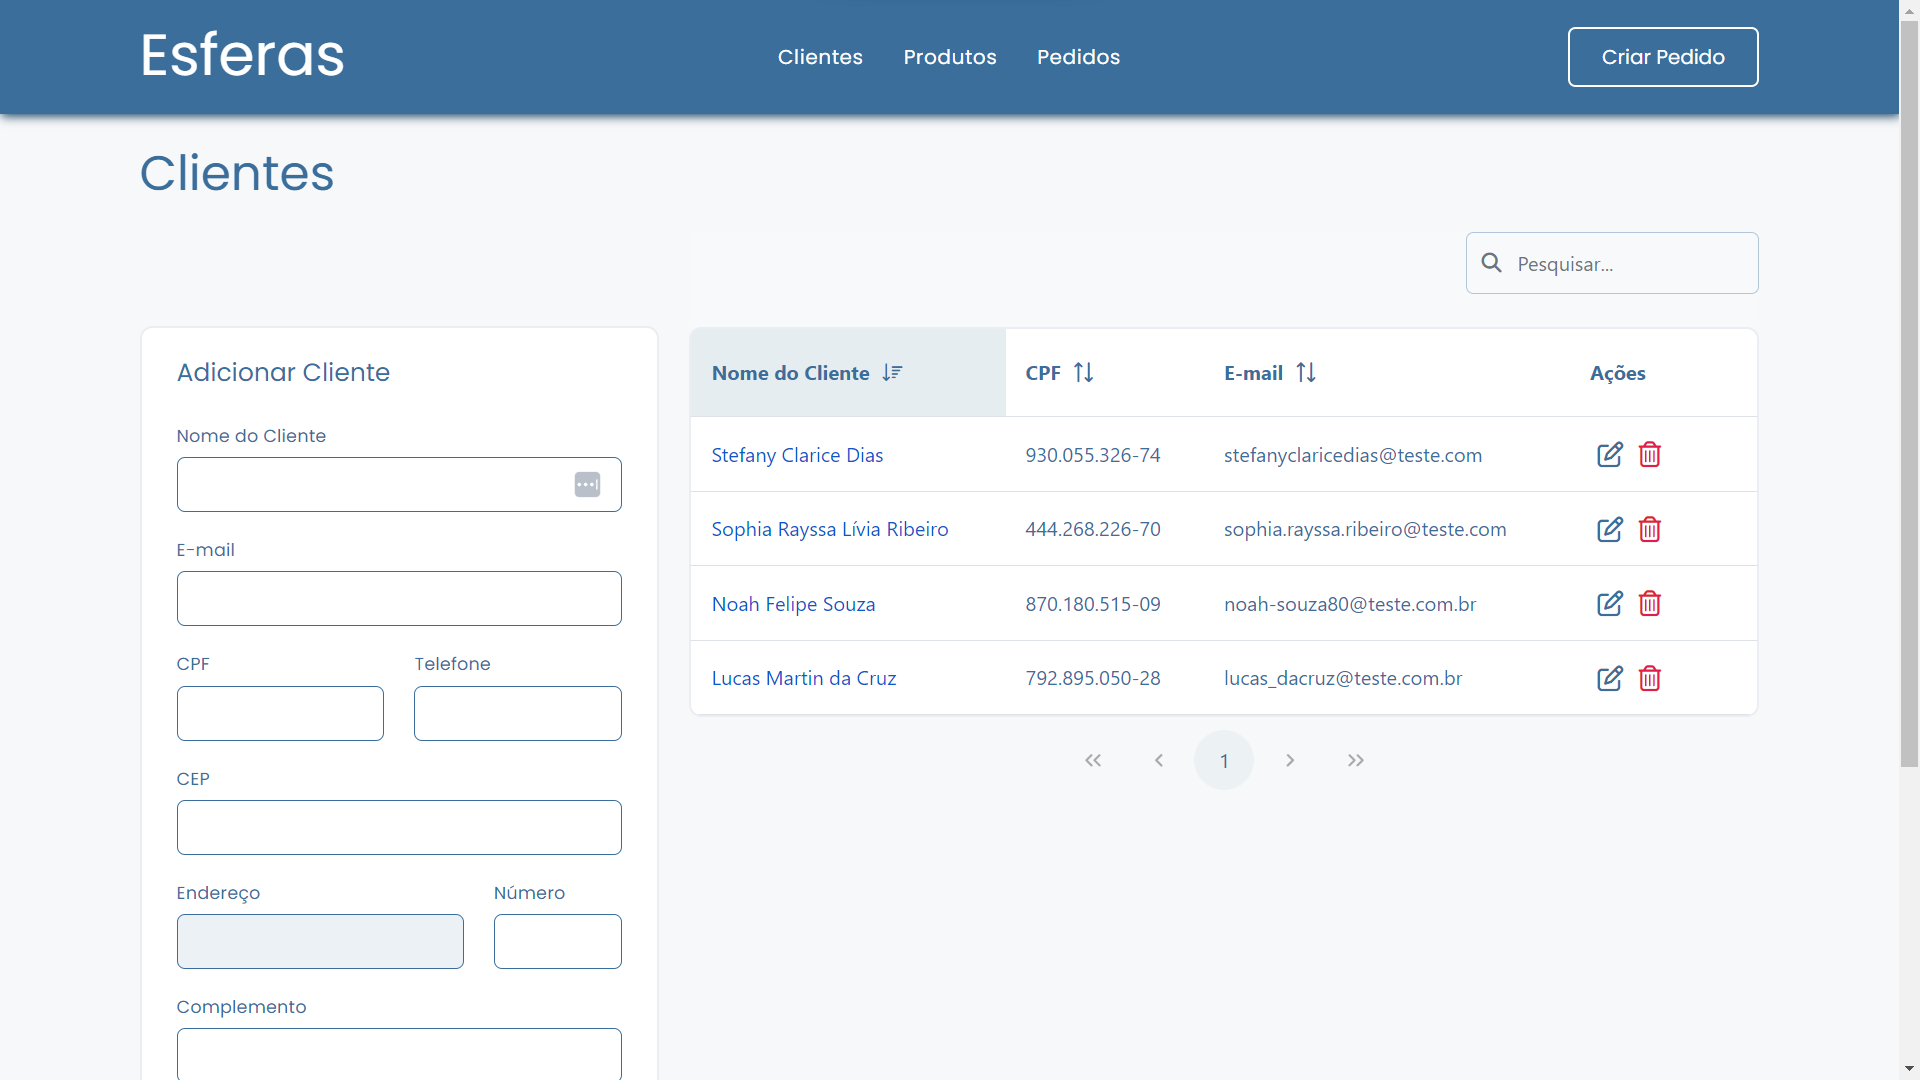This screenshot has width=1920, height=1080.
Task: Edit the Noah Felipe Souza client
Action: (1610, 604)
